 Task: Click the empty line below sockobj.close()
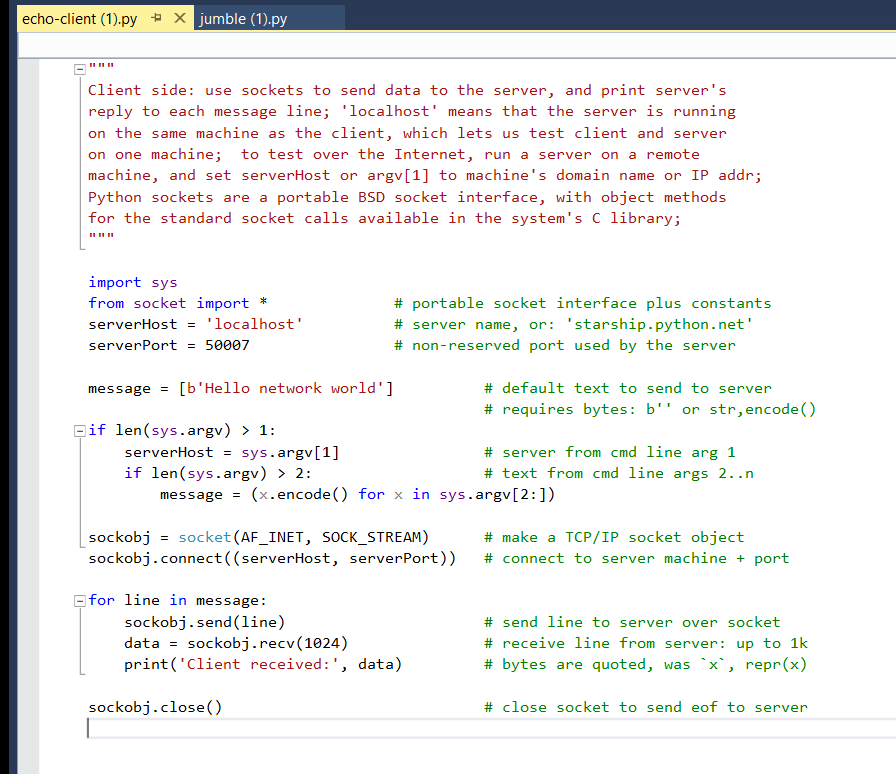(150, 728)
